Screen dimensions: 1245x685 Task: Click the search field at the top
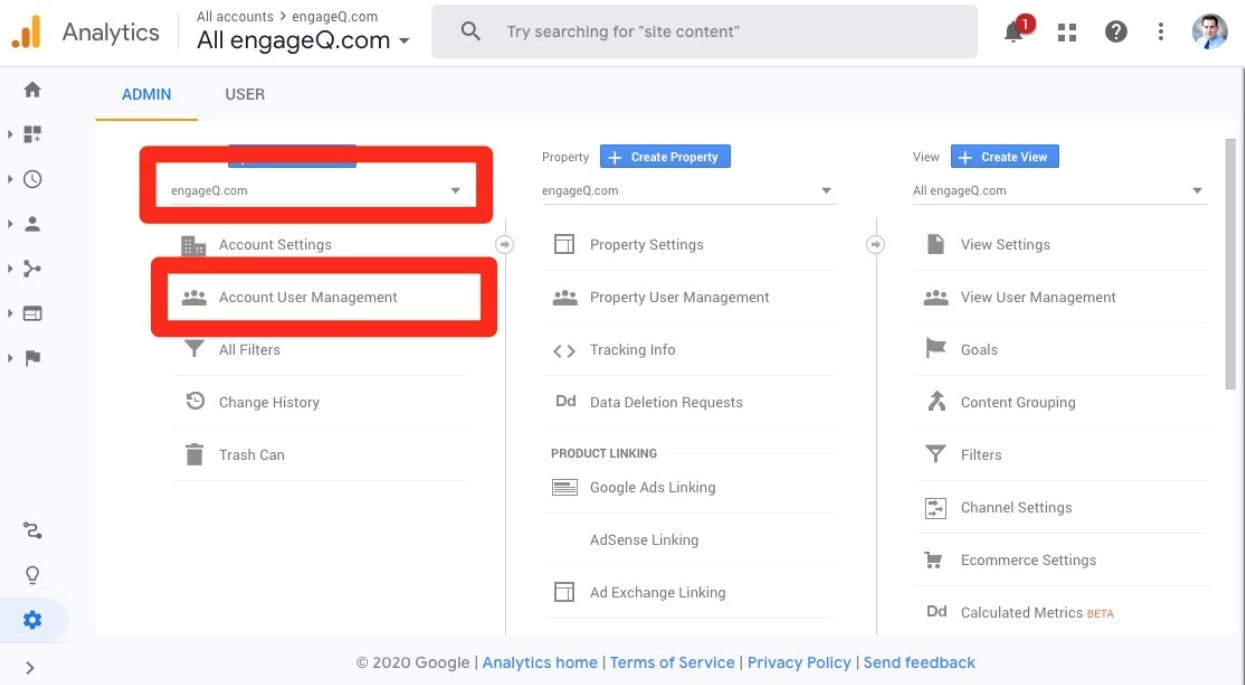(704, 32)
